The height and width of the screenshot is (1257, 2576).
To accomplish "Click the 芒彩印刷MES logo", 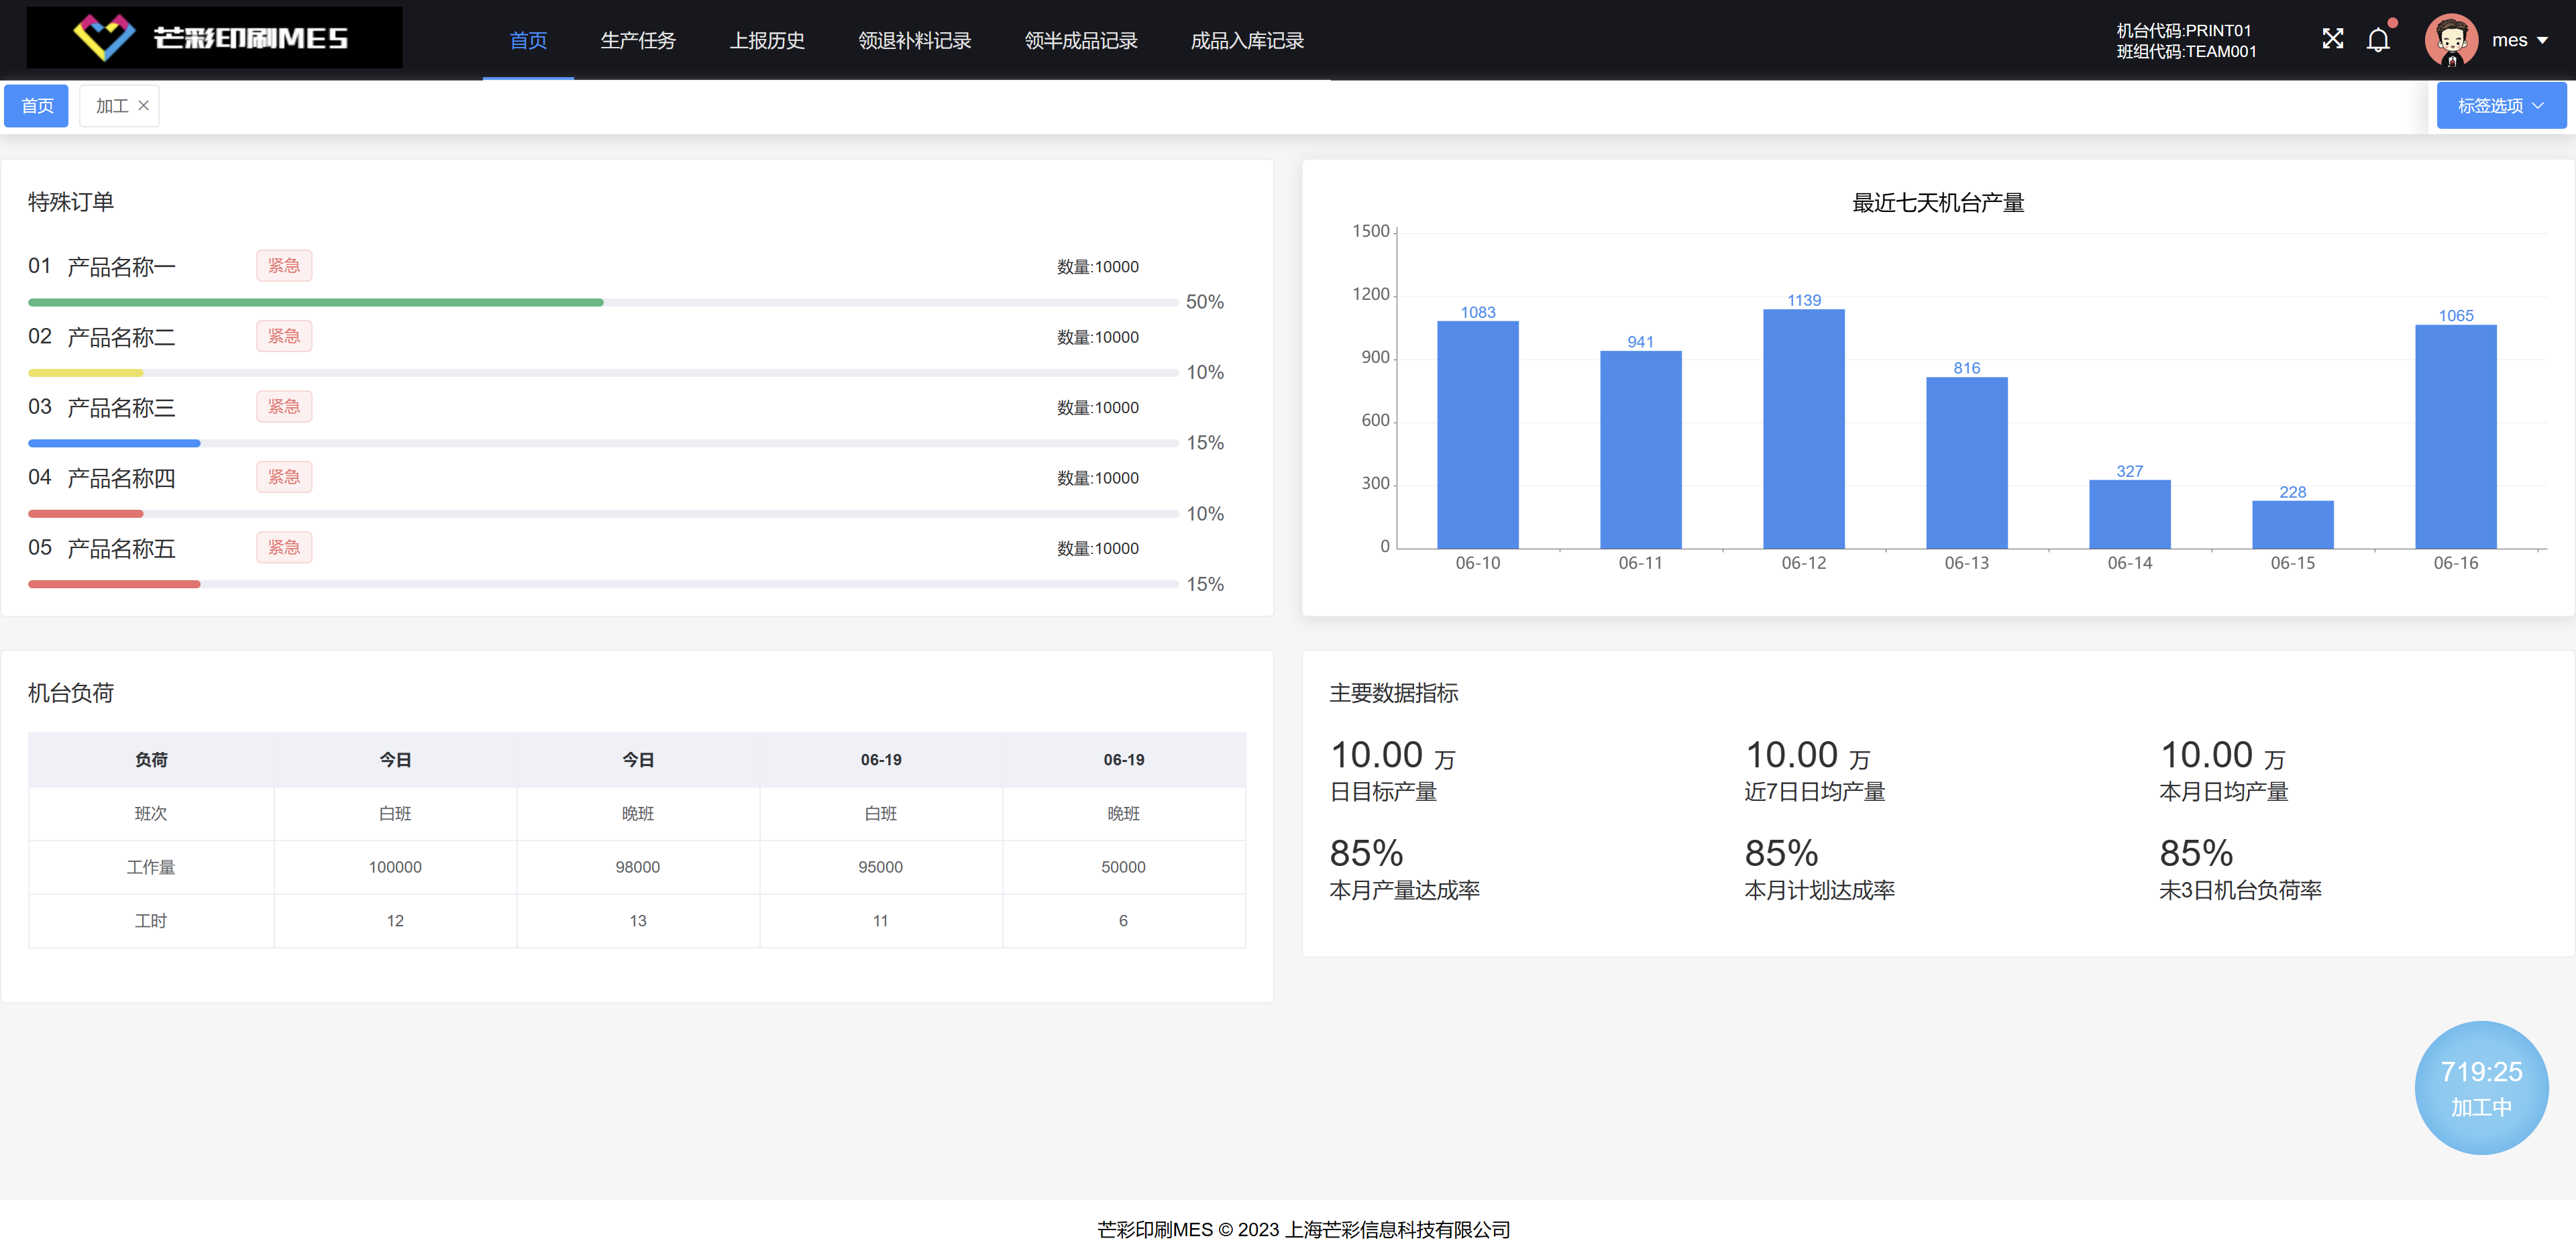I will (213, 38).
